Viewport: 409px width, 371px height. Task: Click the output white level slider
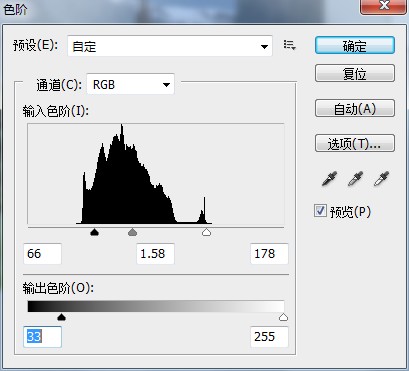coord(283,317)
